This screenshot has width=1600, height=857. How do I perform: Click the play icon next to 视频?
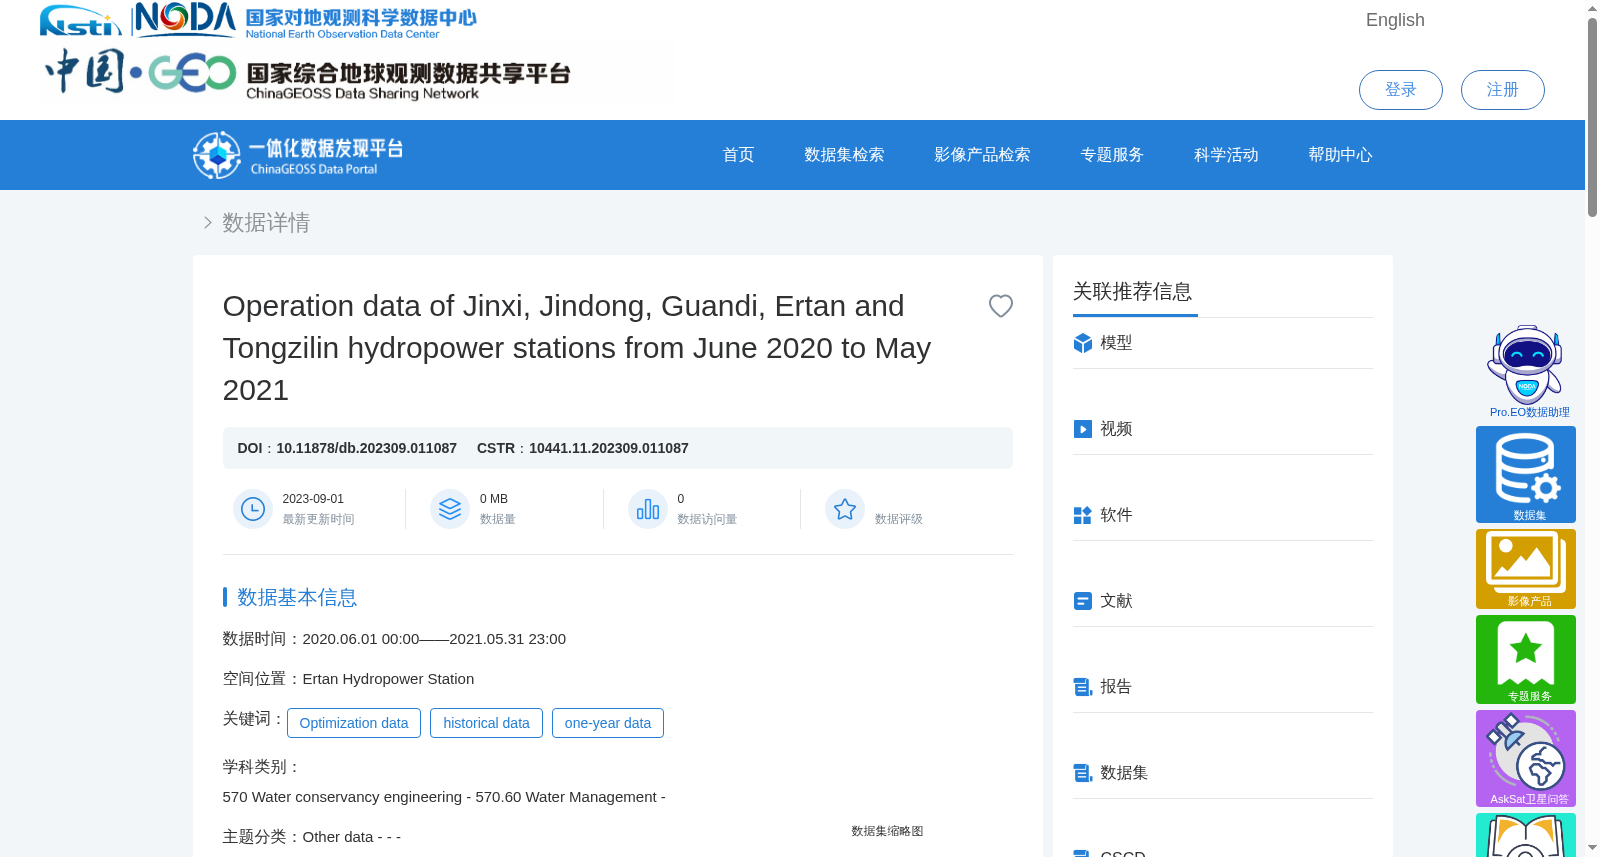click(1082, 429)
